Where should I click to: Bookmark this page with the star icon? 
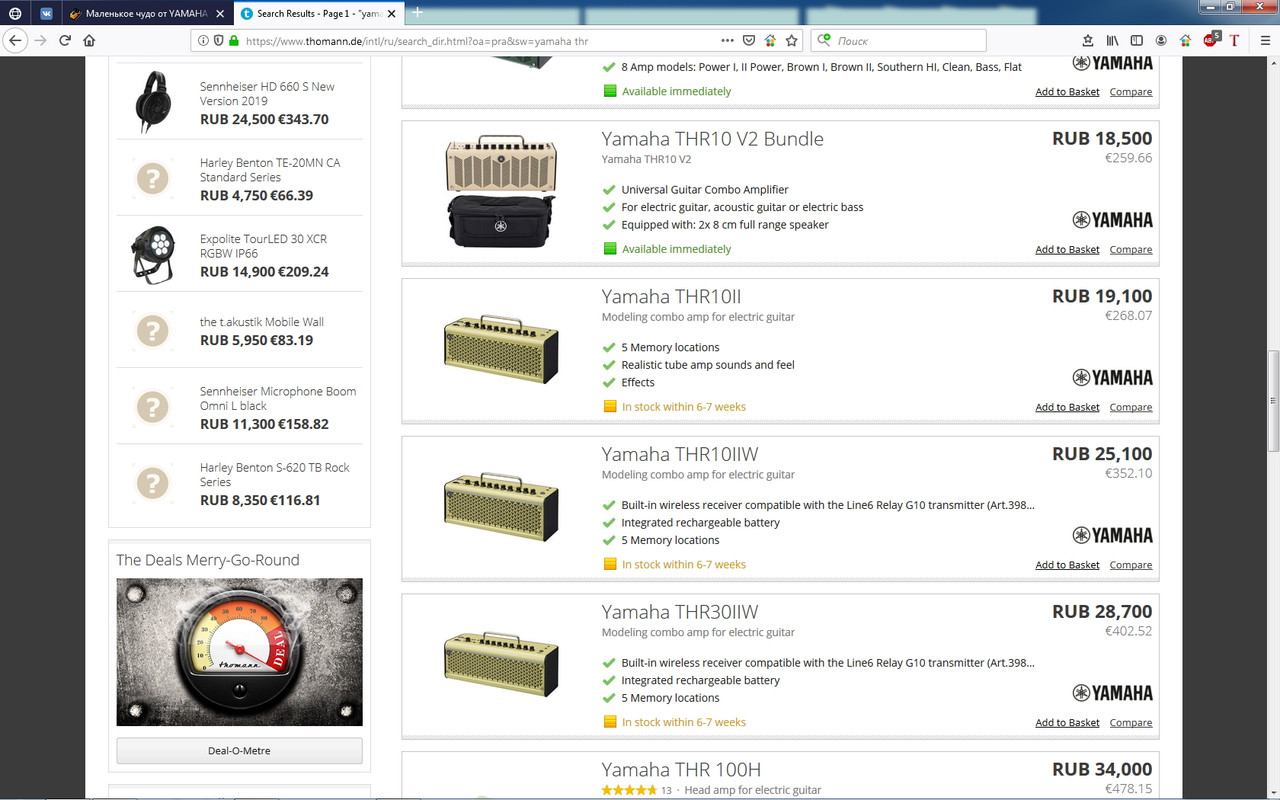tap(792, 41)
